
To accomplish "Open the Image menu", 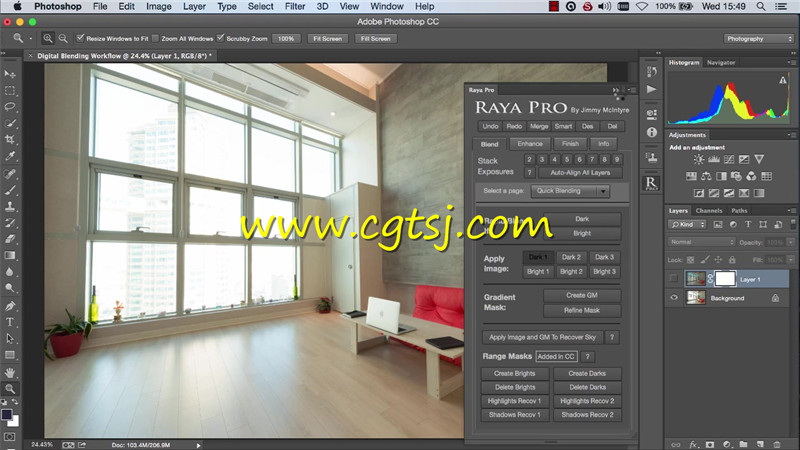I will coord(159,6).
